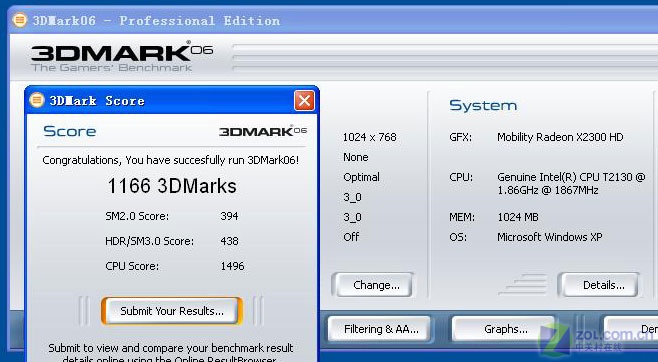Click the OS: label
The image size is (658, 362).
click(x=457, y=237)
